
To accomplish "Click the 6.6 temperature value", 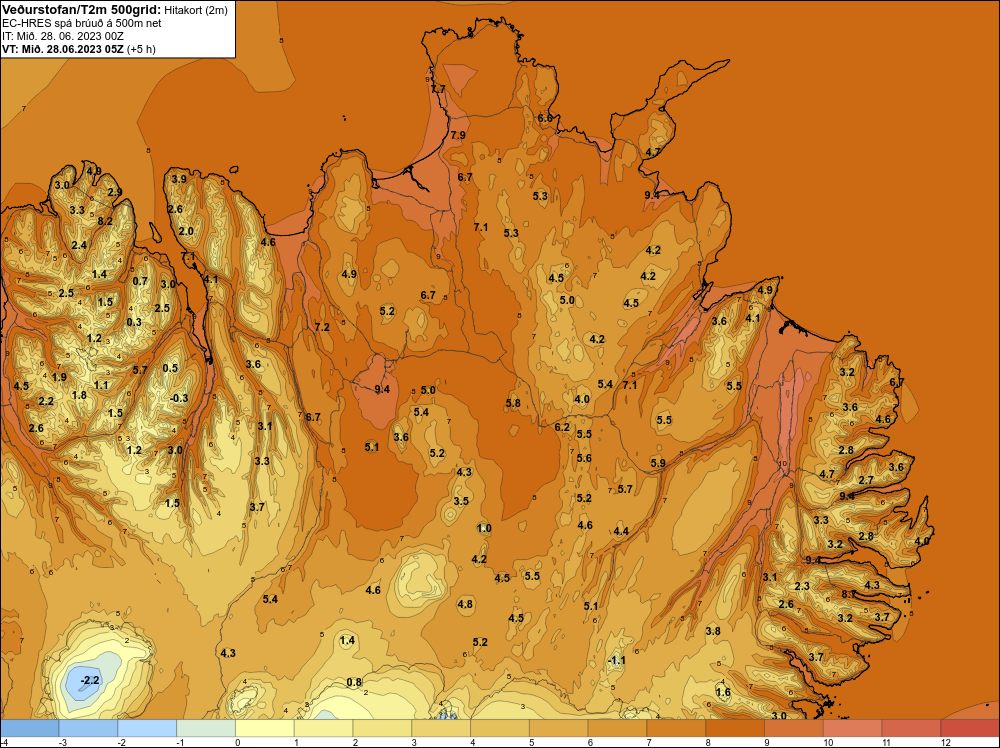I will [545, 118].
